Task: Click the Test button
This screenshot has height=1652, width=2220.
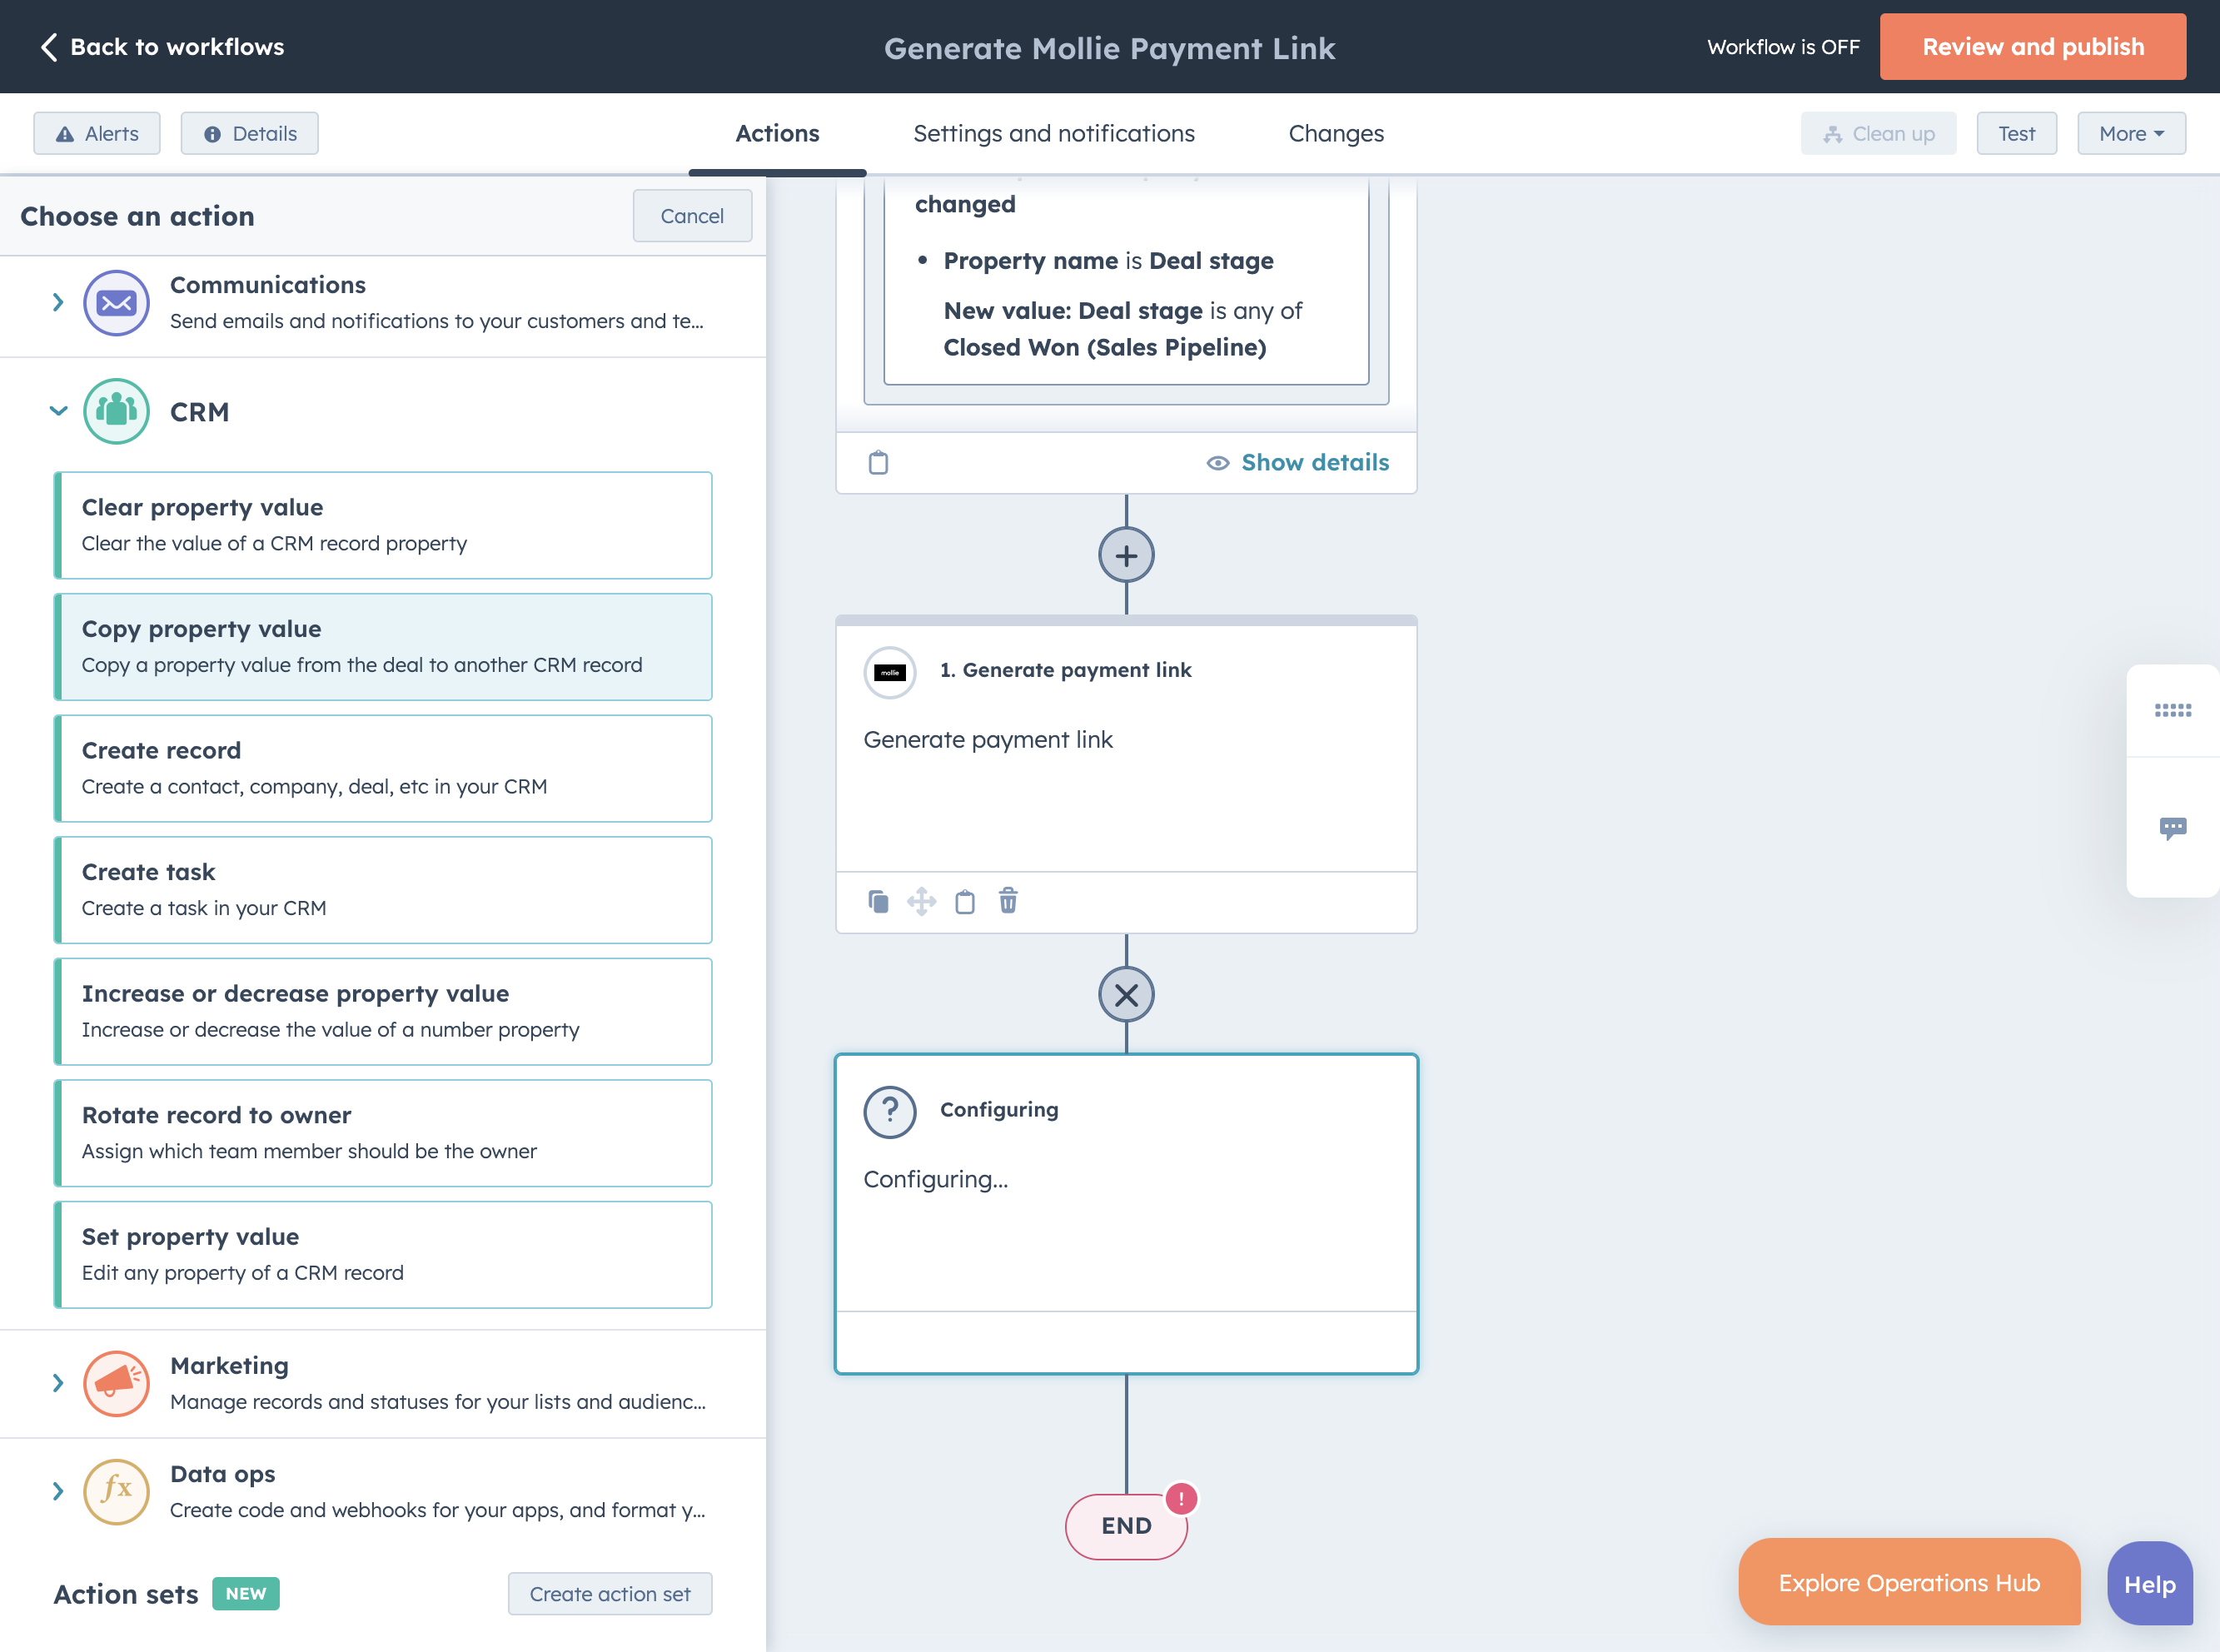Action: 2016,134
